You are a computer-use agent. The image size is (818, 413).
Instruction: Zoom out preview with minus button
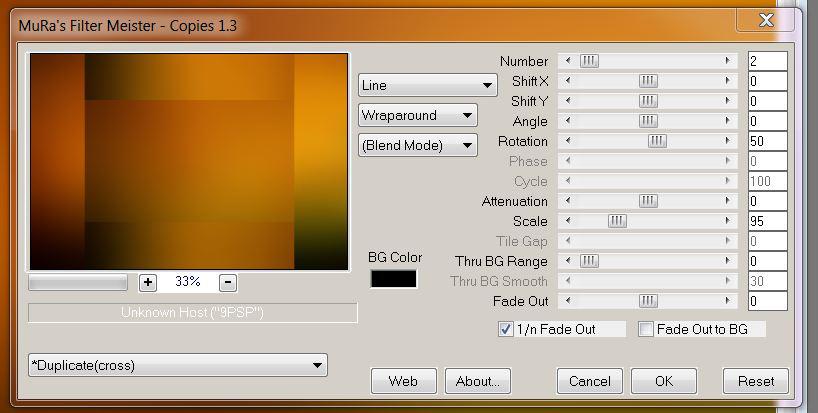click(228, 282)
